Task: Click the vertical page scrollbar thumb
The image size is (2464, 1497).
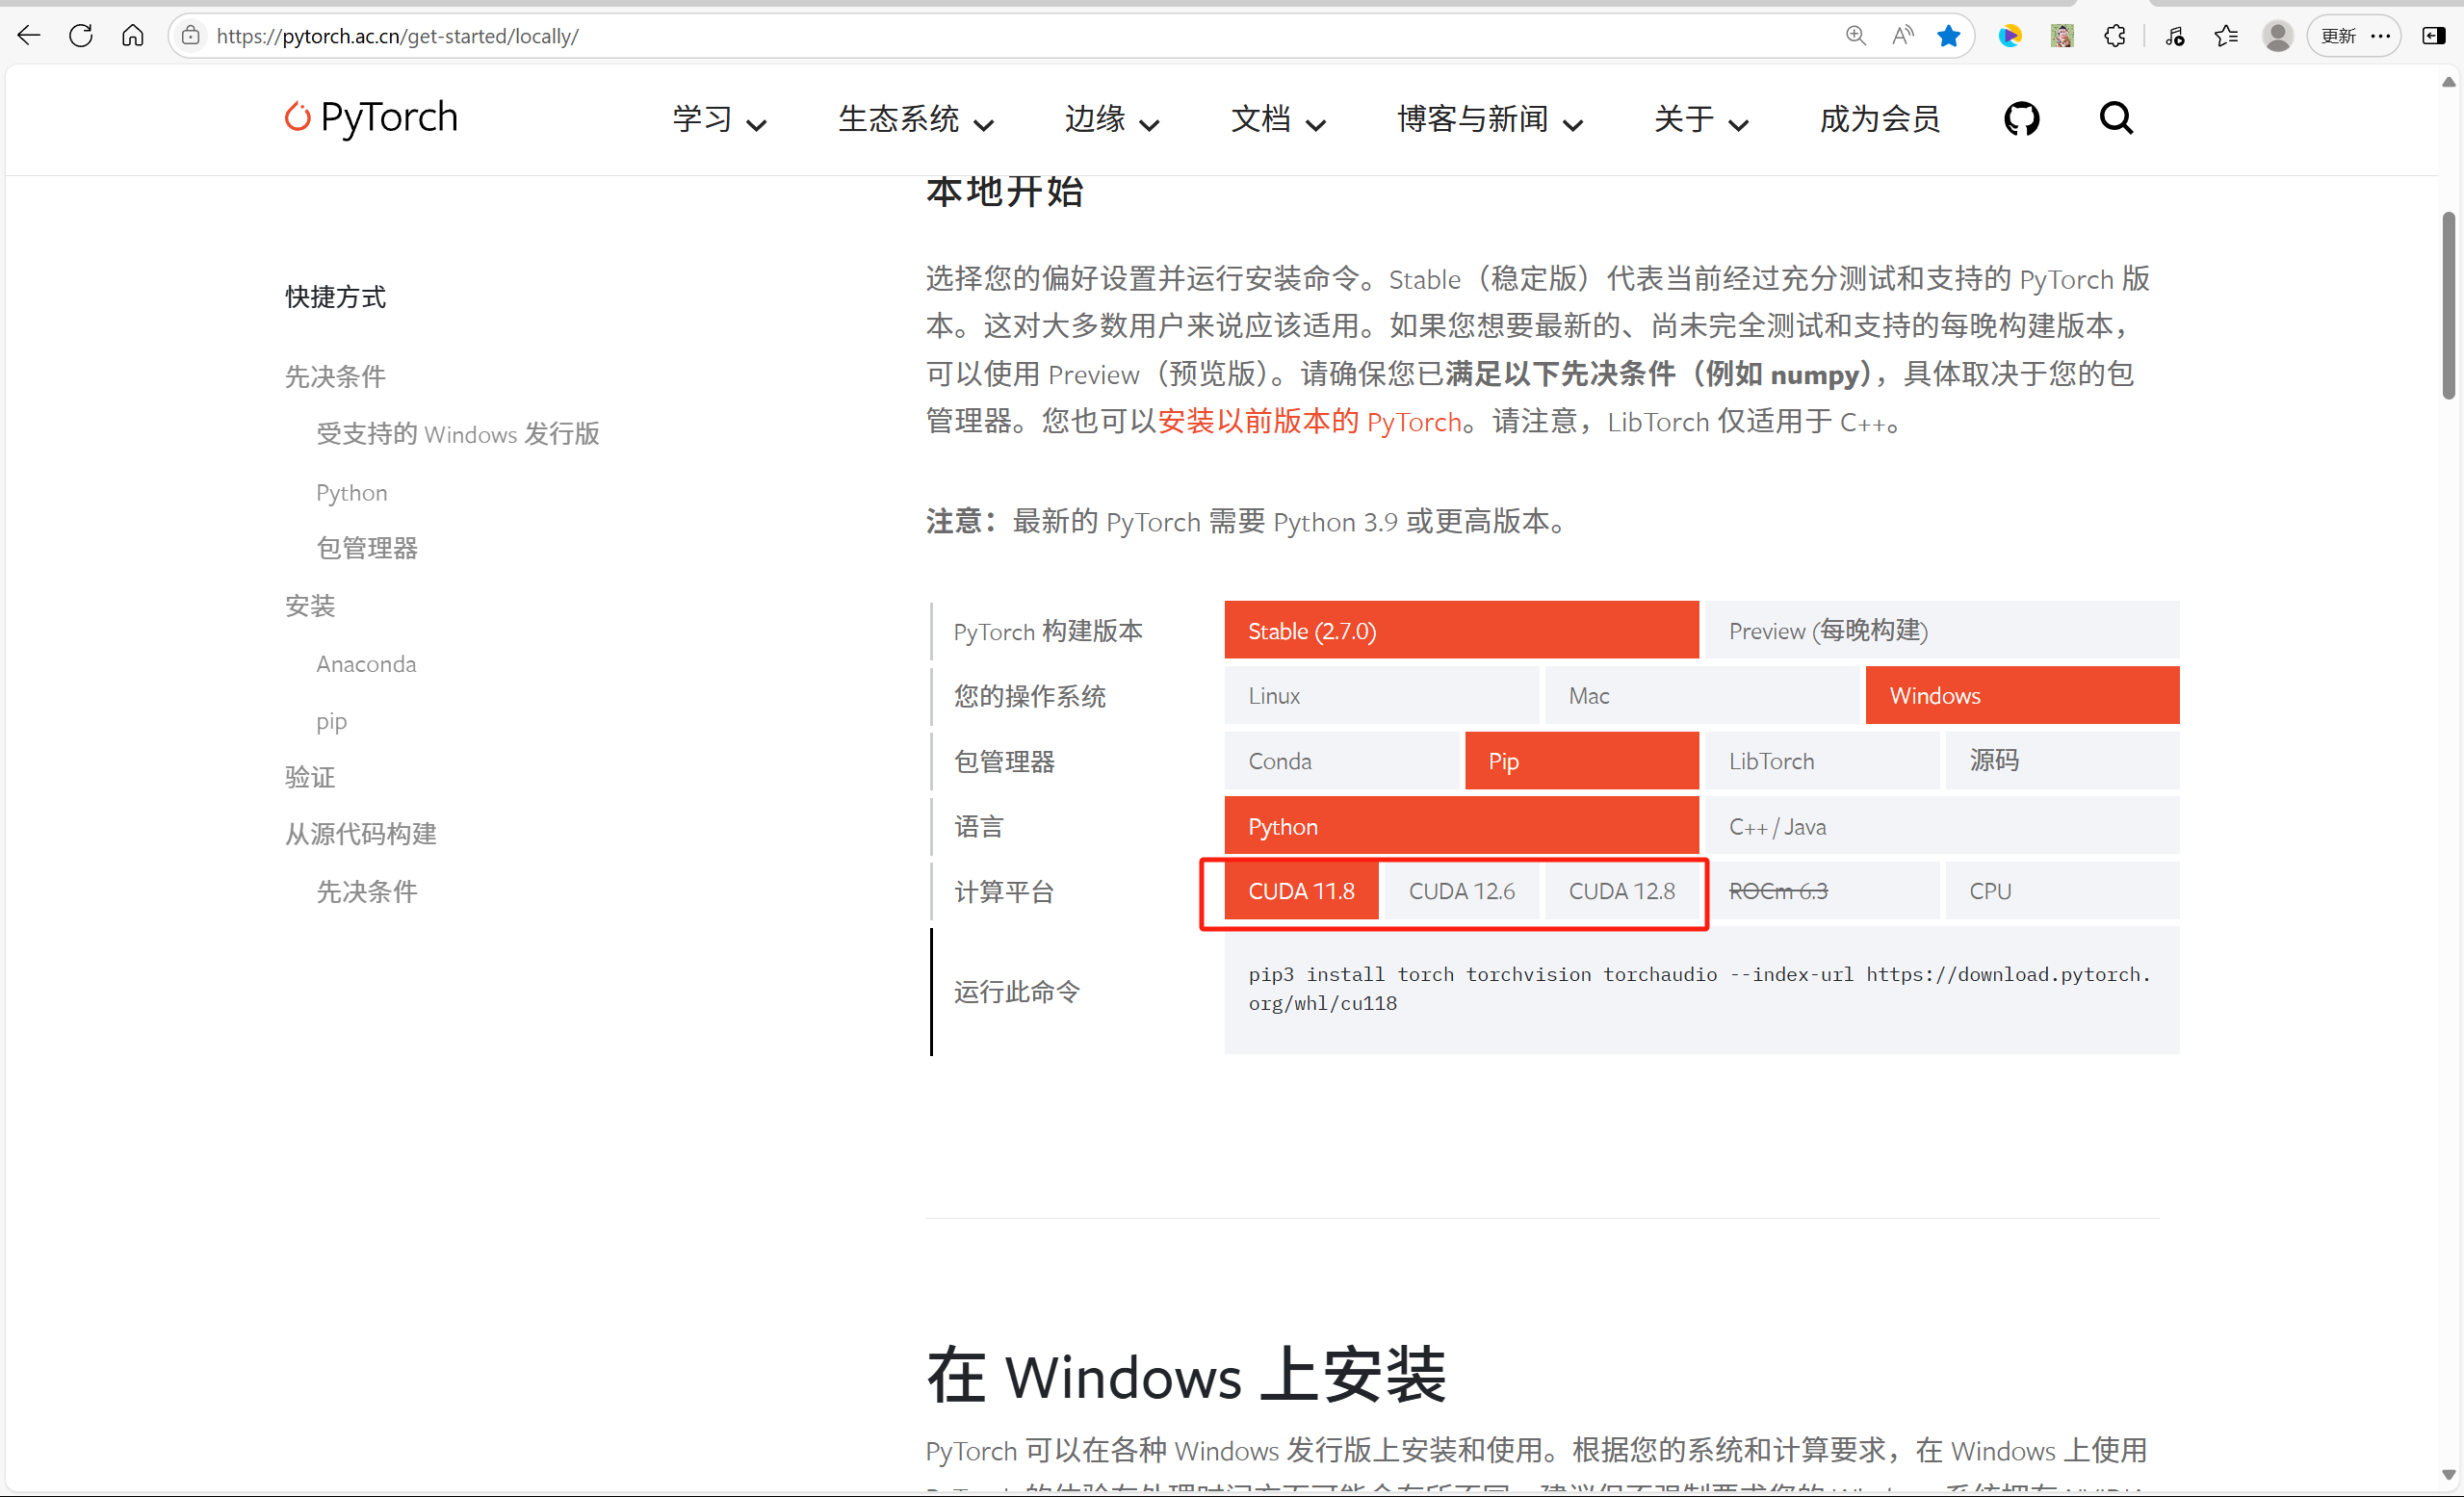Action: (2448, 305)
